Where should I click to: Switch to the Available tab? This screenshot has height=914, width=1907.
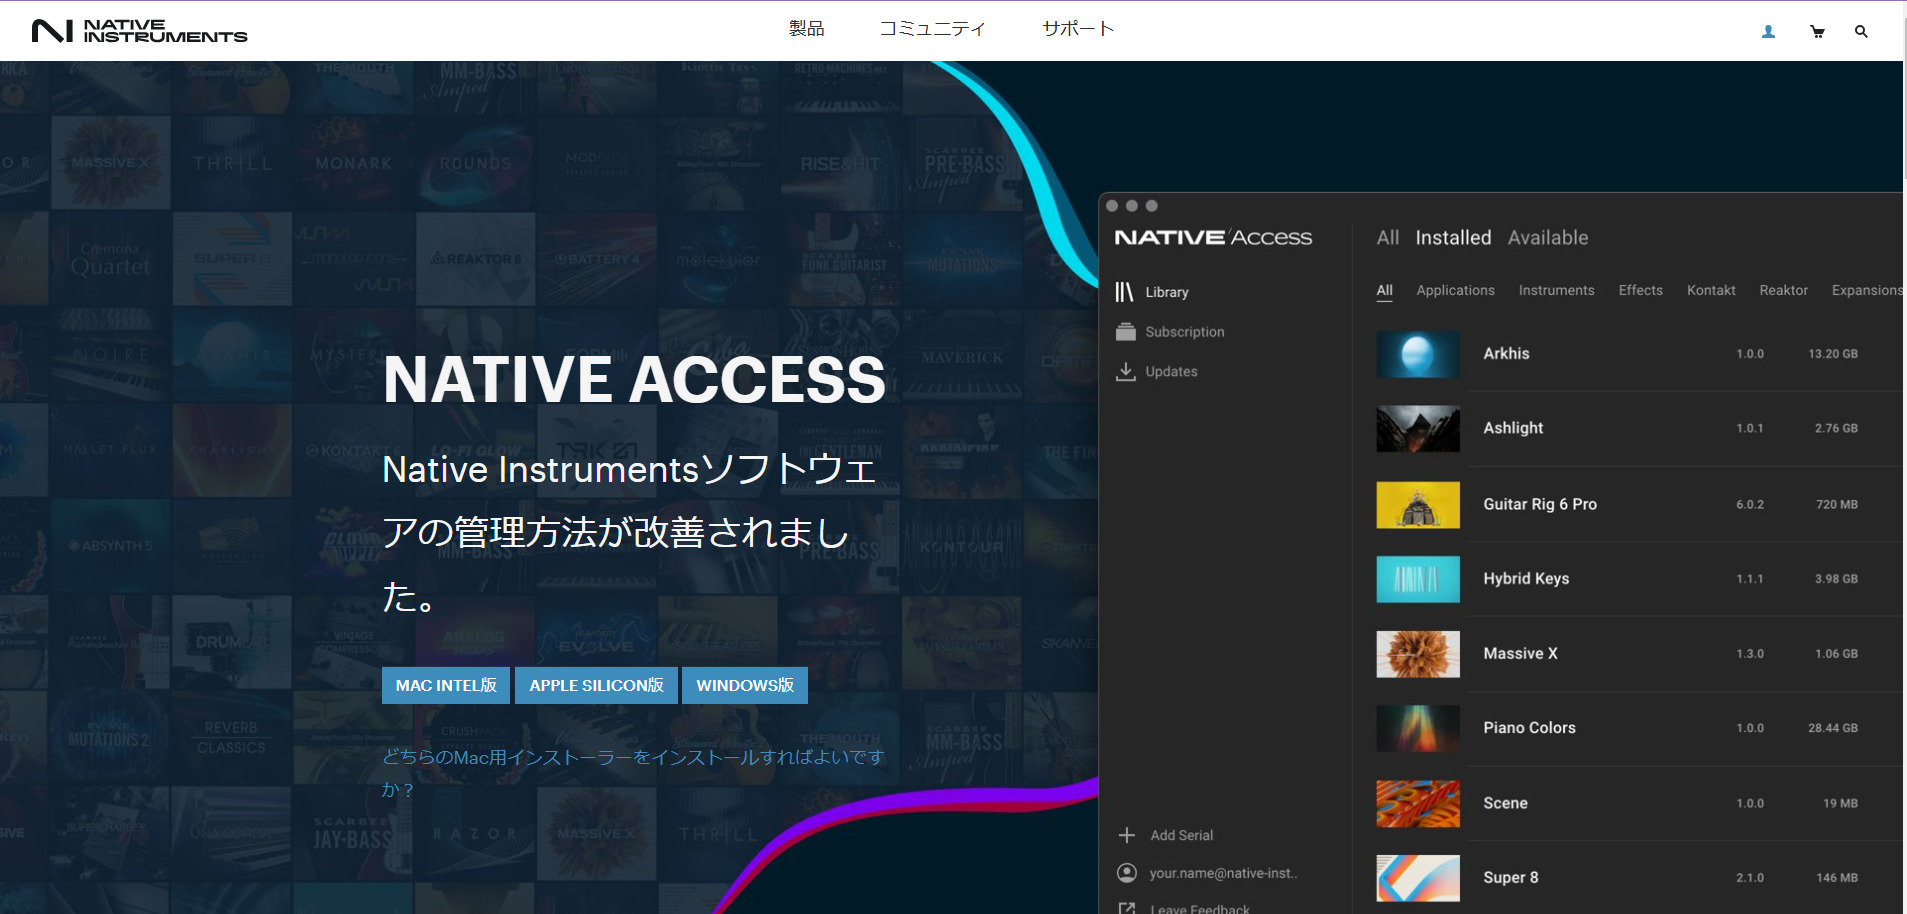pos(1548,238)
